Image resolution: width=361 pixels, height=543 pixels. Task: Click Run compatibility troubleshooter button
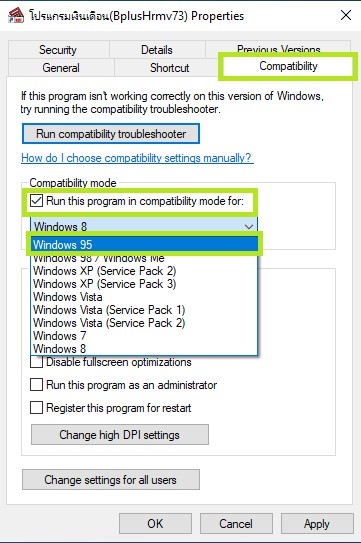(111, 134)
